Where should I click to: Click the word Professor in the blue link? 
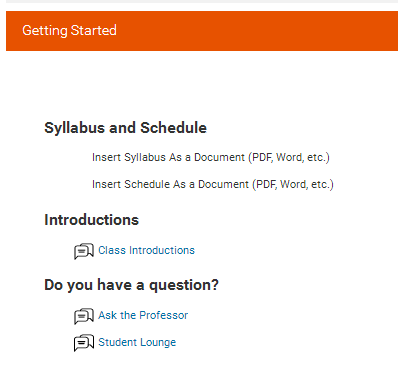[164, 315]
